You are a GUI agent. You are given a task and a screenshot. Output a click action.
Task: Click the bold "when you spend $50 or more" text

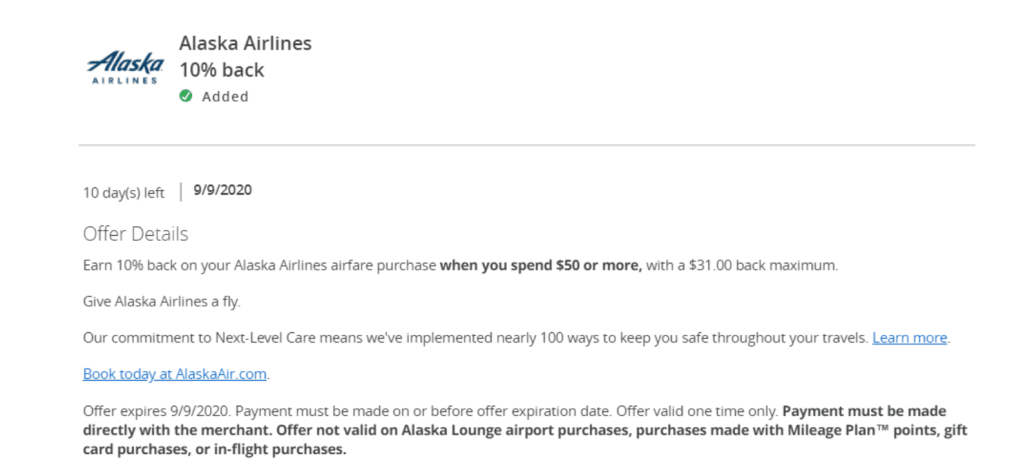[541, 266]
